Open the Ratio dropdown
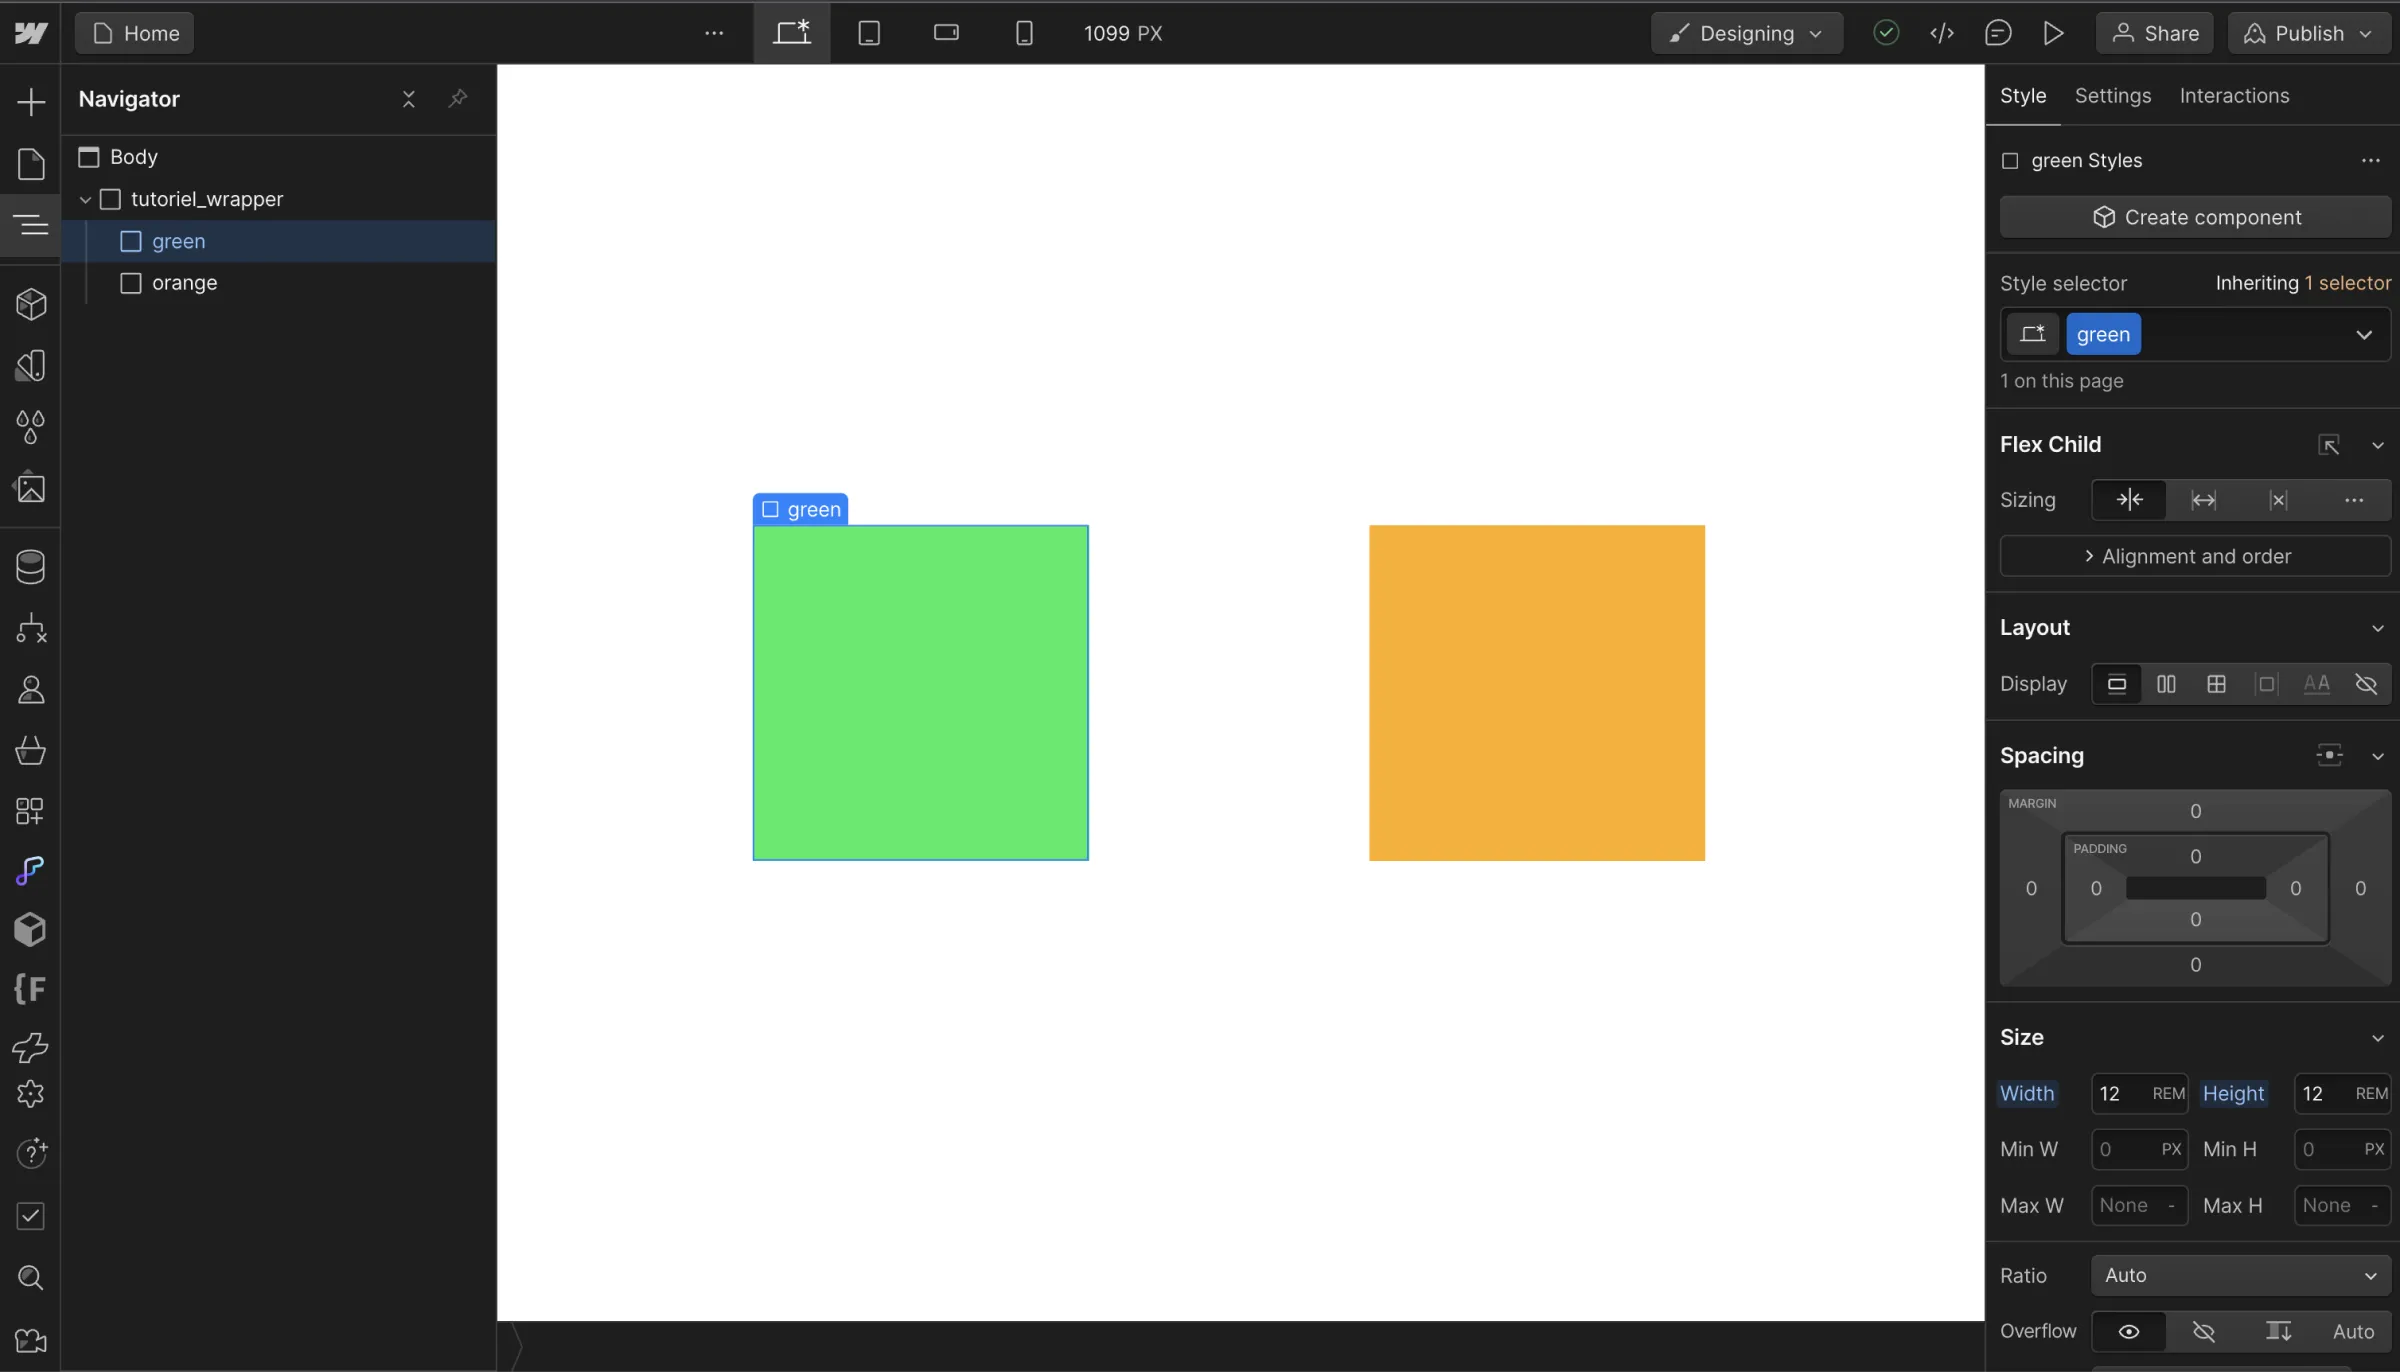The width and height of the screenshot is (2400, 1372). [x=2238, y=1275]
